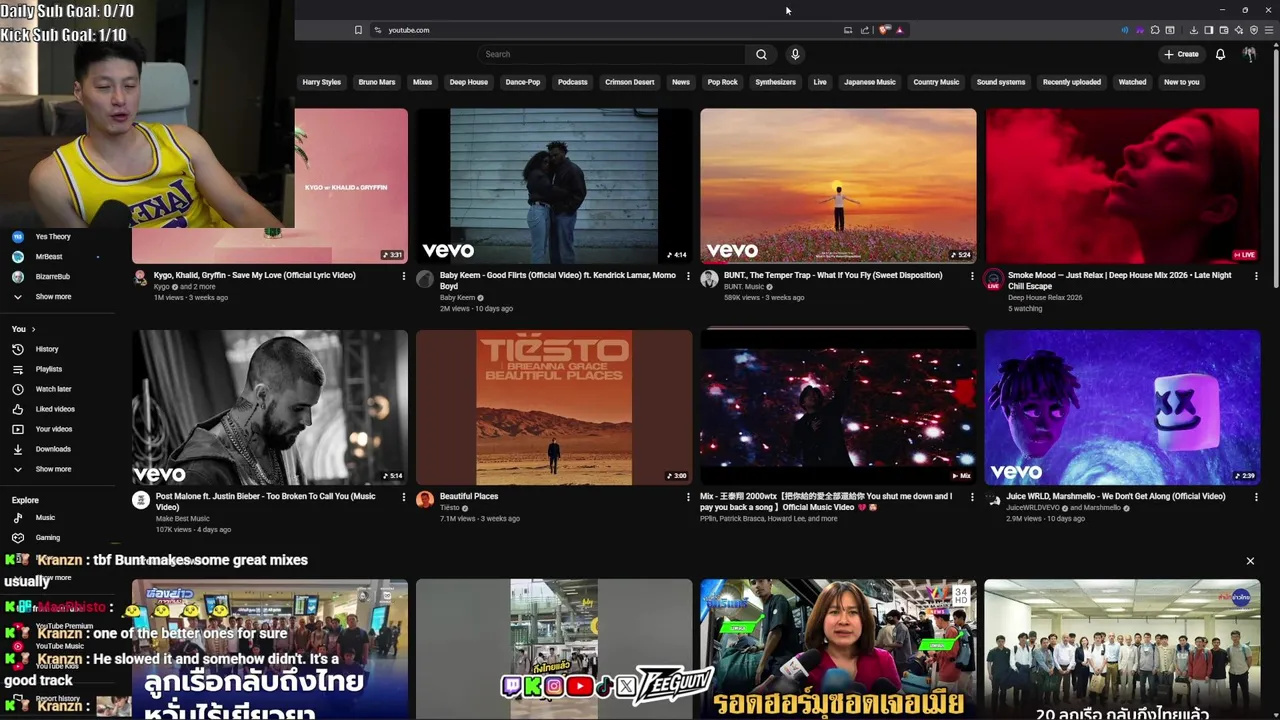The height and width of the screenshot is (720, 1280).
Task: Click the Brave Rewards triangle icon
Action: pyautogui.click(x=900, y=30)
